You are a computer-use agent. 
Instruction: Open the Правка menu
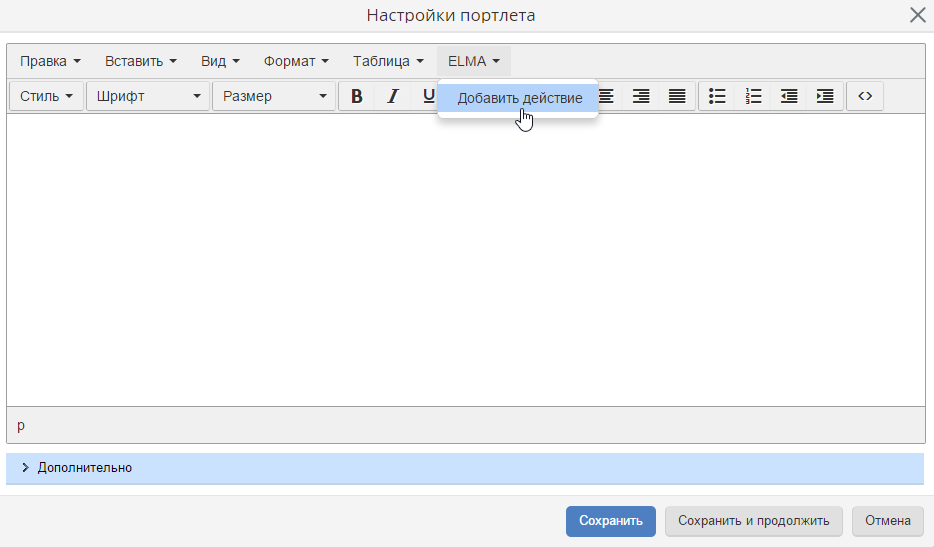(x=50, y=61)
